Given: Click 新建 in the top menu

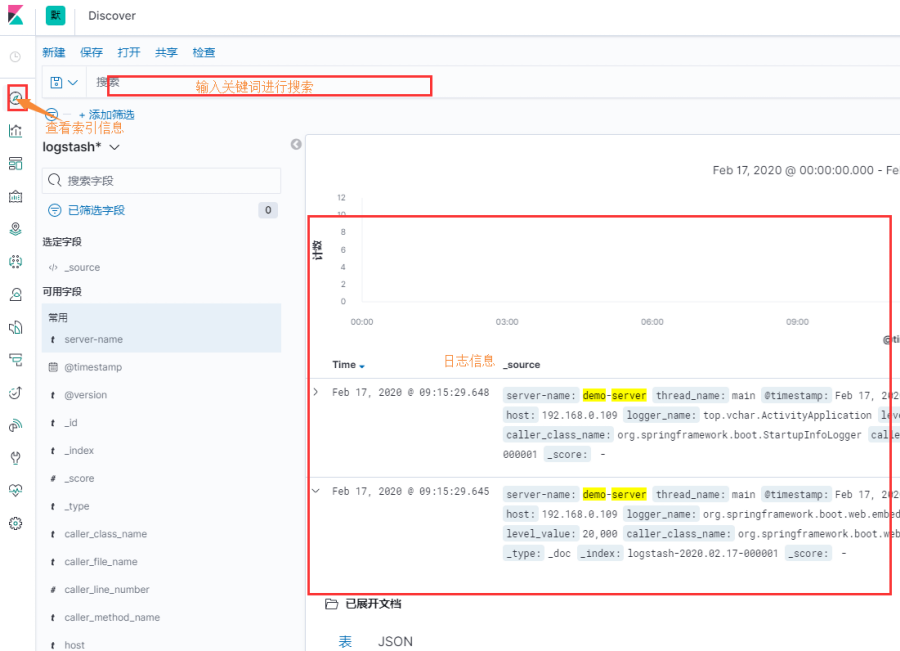Looking at the screenshot, I should 54,52.
